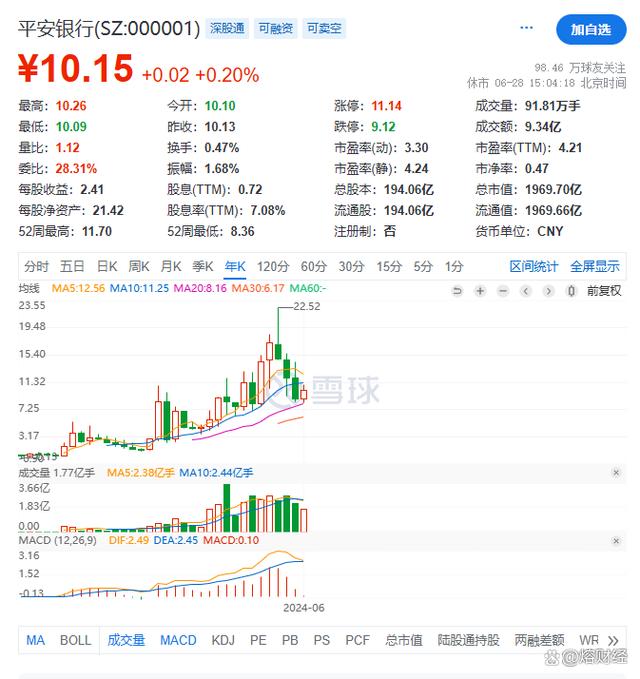The image size is (640, 679).
Task: Toggle the 陆股通持股 indicator
Action: click(469, 640)
